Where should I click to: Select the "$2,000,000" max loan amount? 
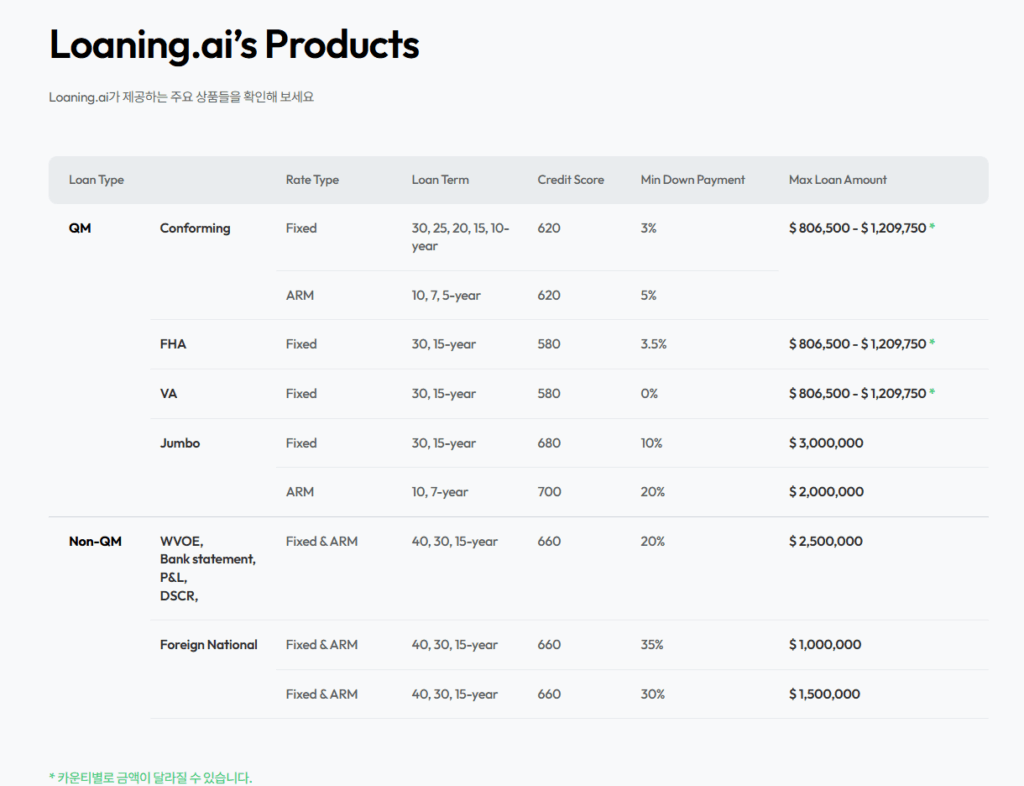click(x=826, y=492)
